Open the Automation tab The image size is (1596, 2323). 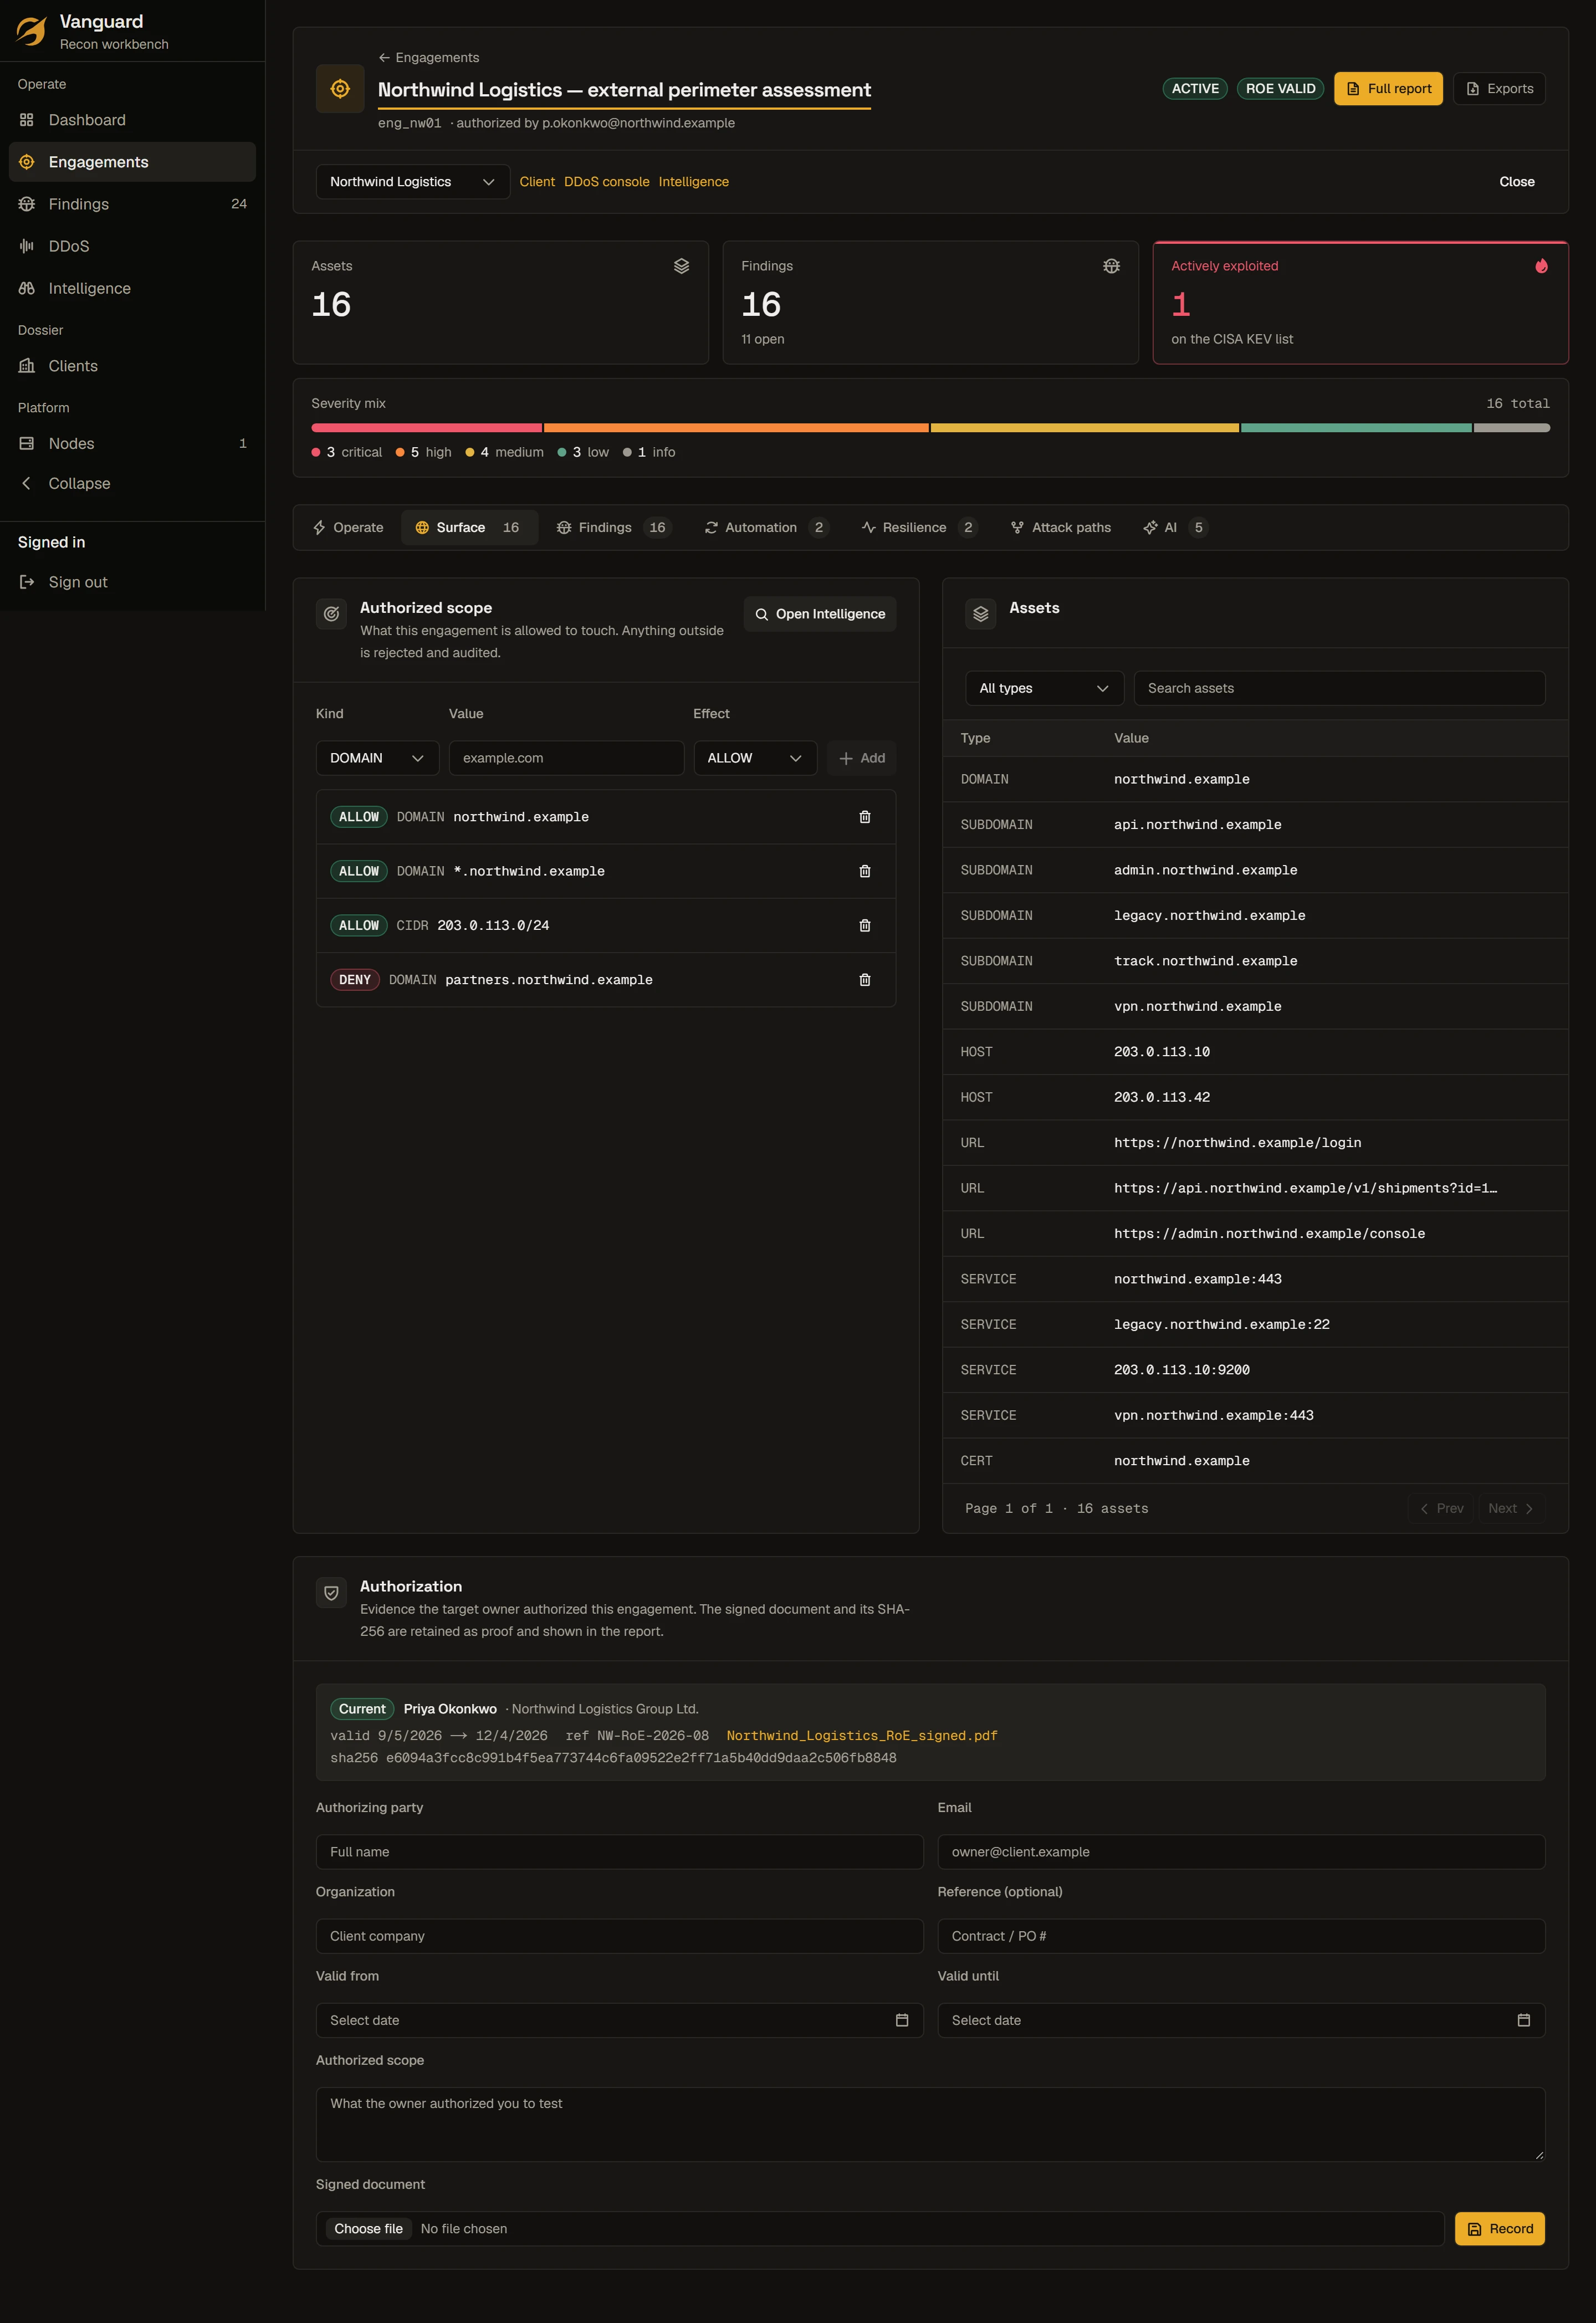point(766,527)
